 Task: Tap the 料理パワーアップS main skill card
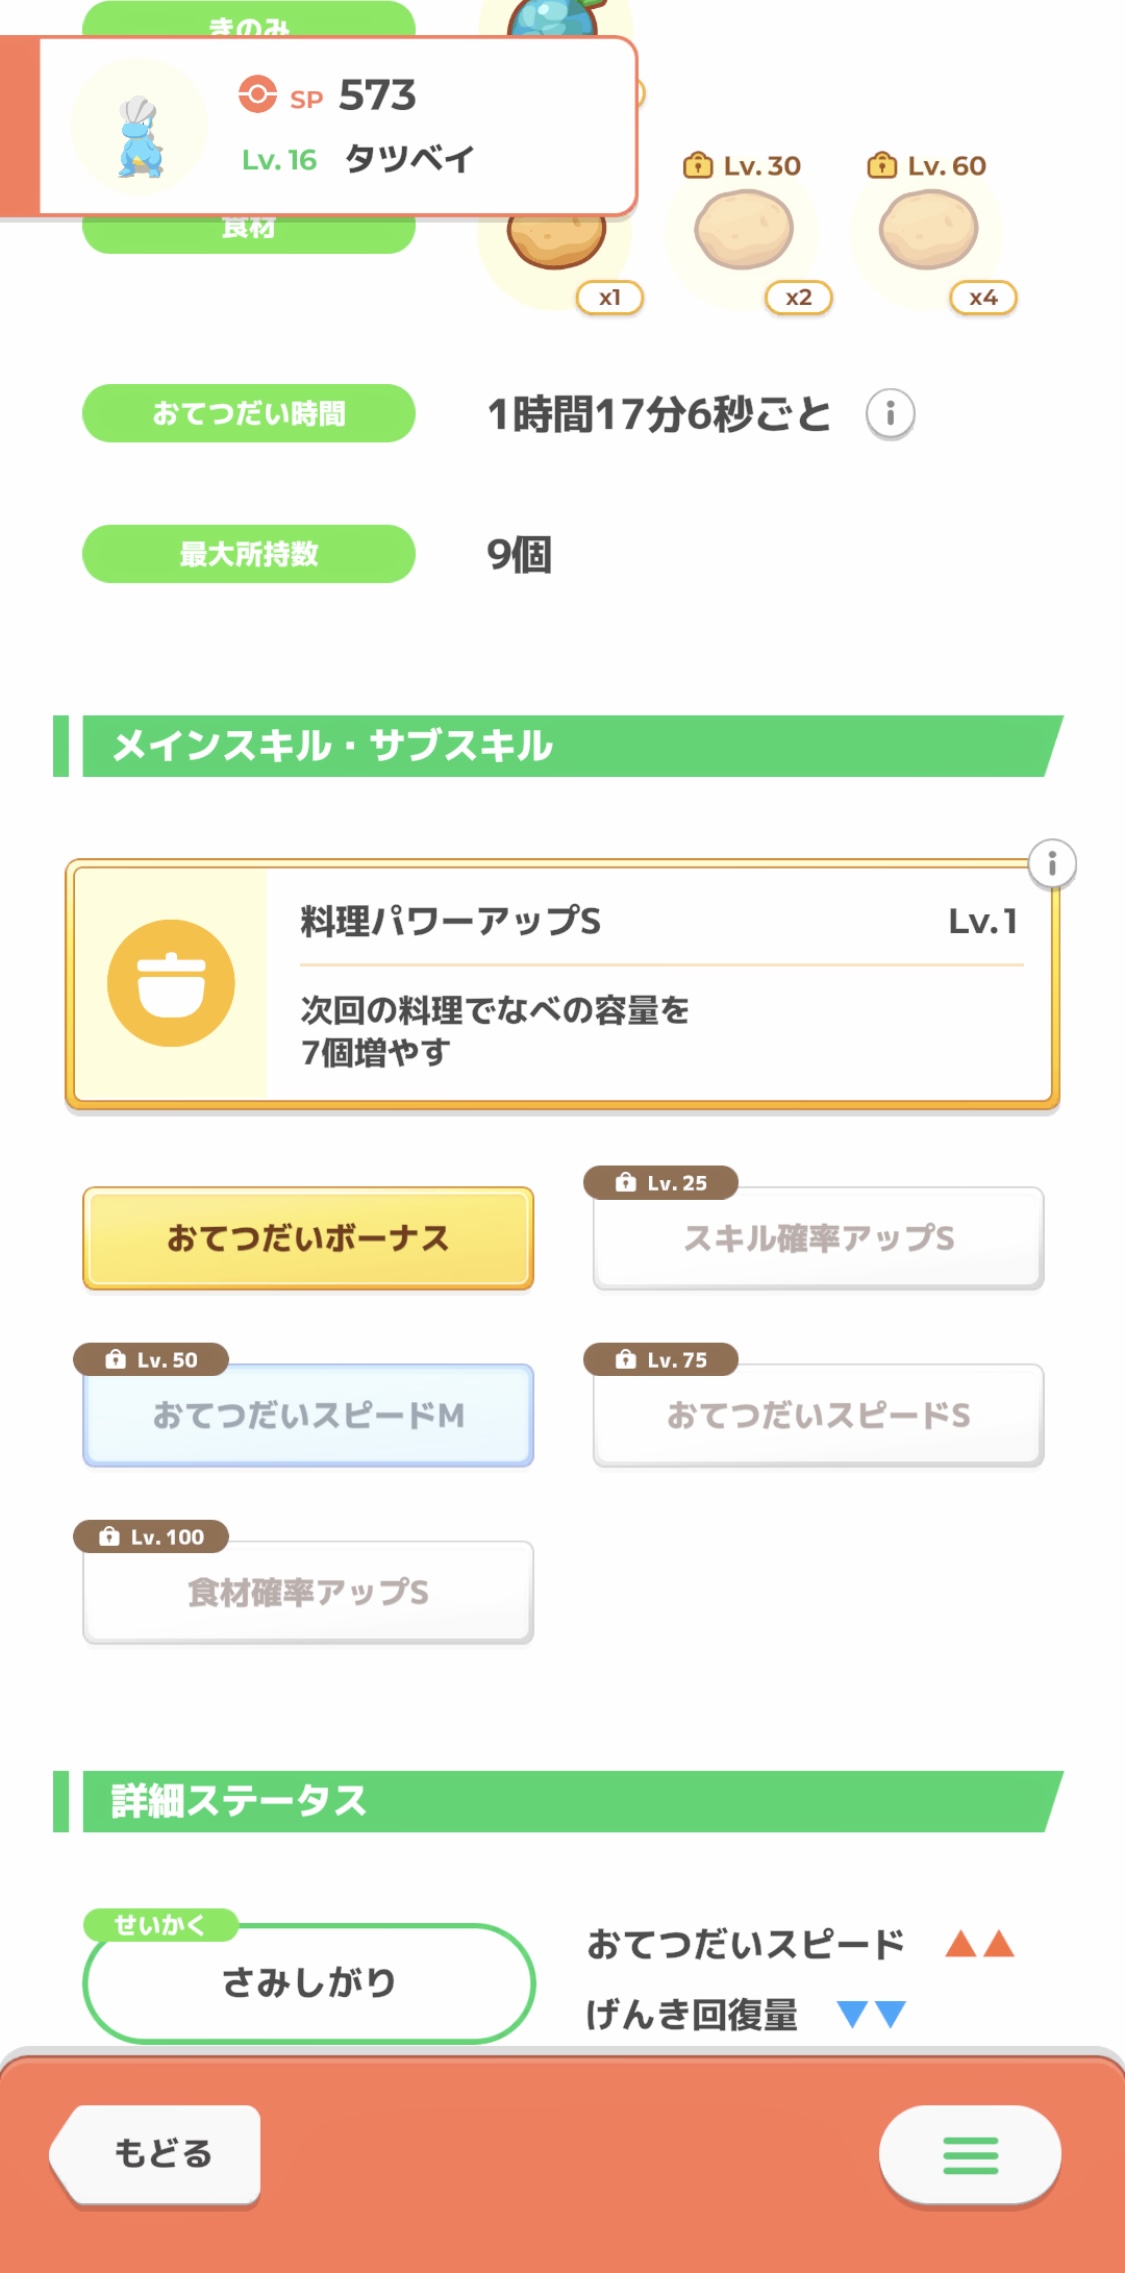click(x=660, y=985)
